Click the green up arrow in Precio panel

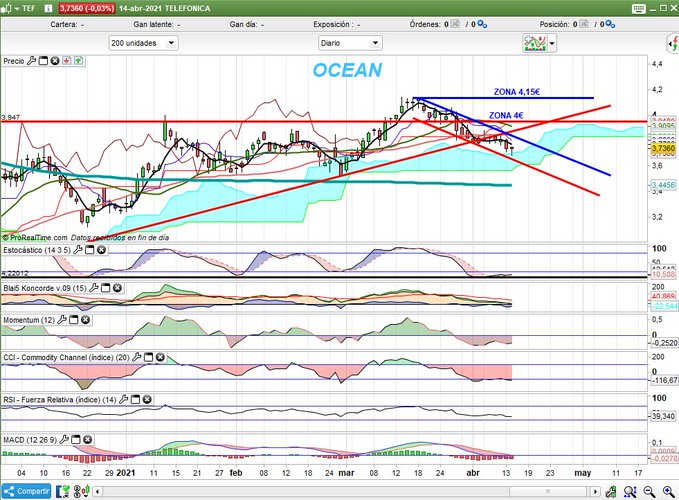pyautogui.click(x=78, y=61)
